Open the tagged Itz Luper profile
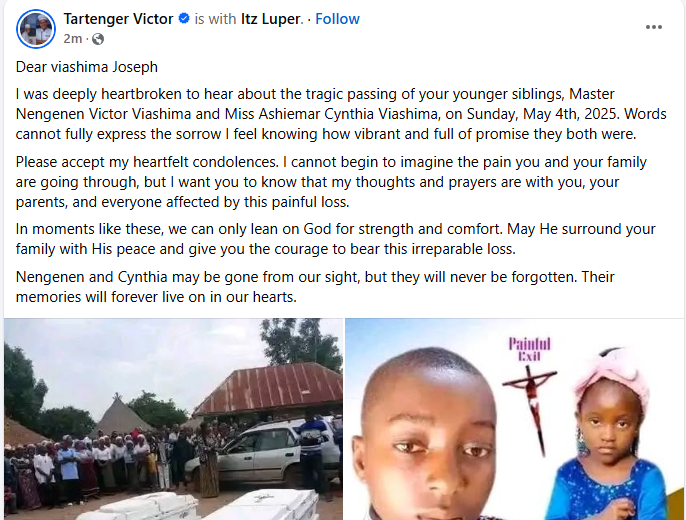Screen dimensions: 686x520 tap(270, 19)
